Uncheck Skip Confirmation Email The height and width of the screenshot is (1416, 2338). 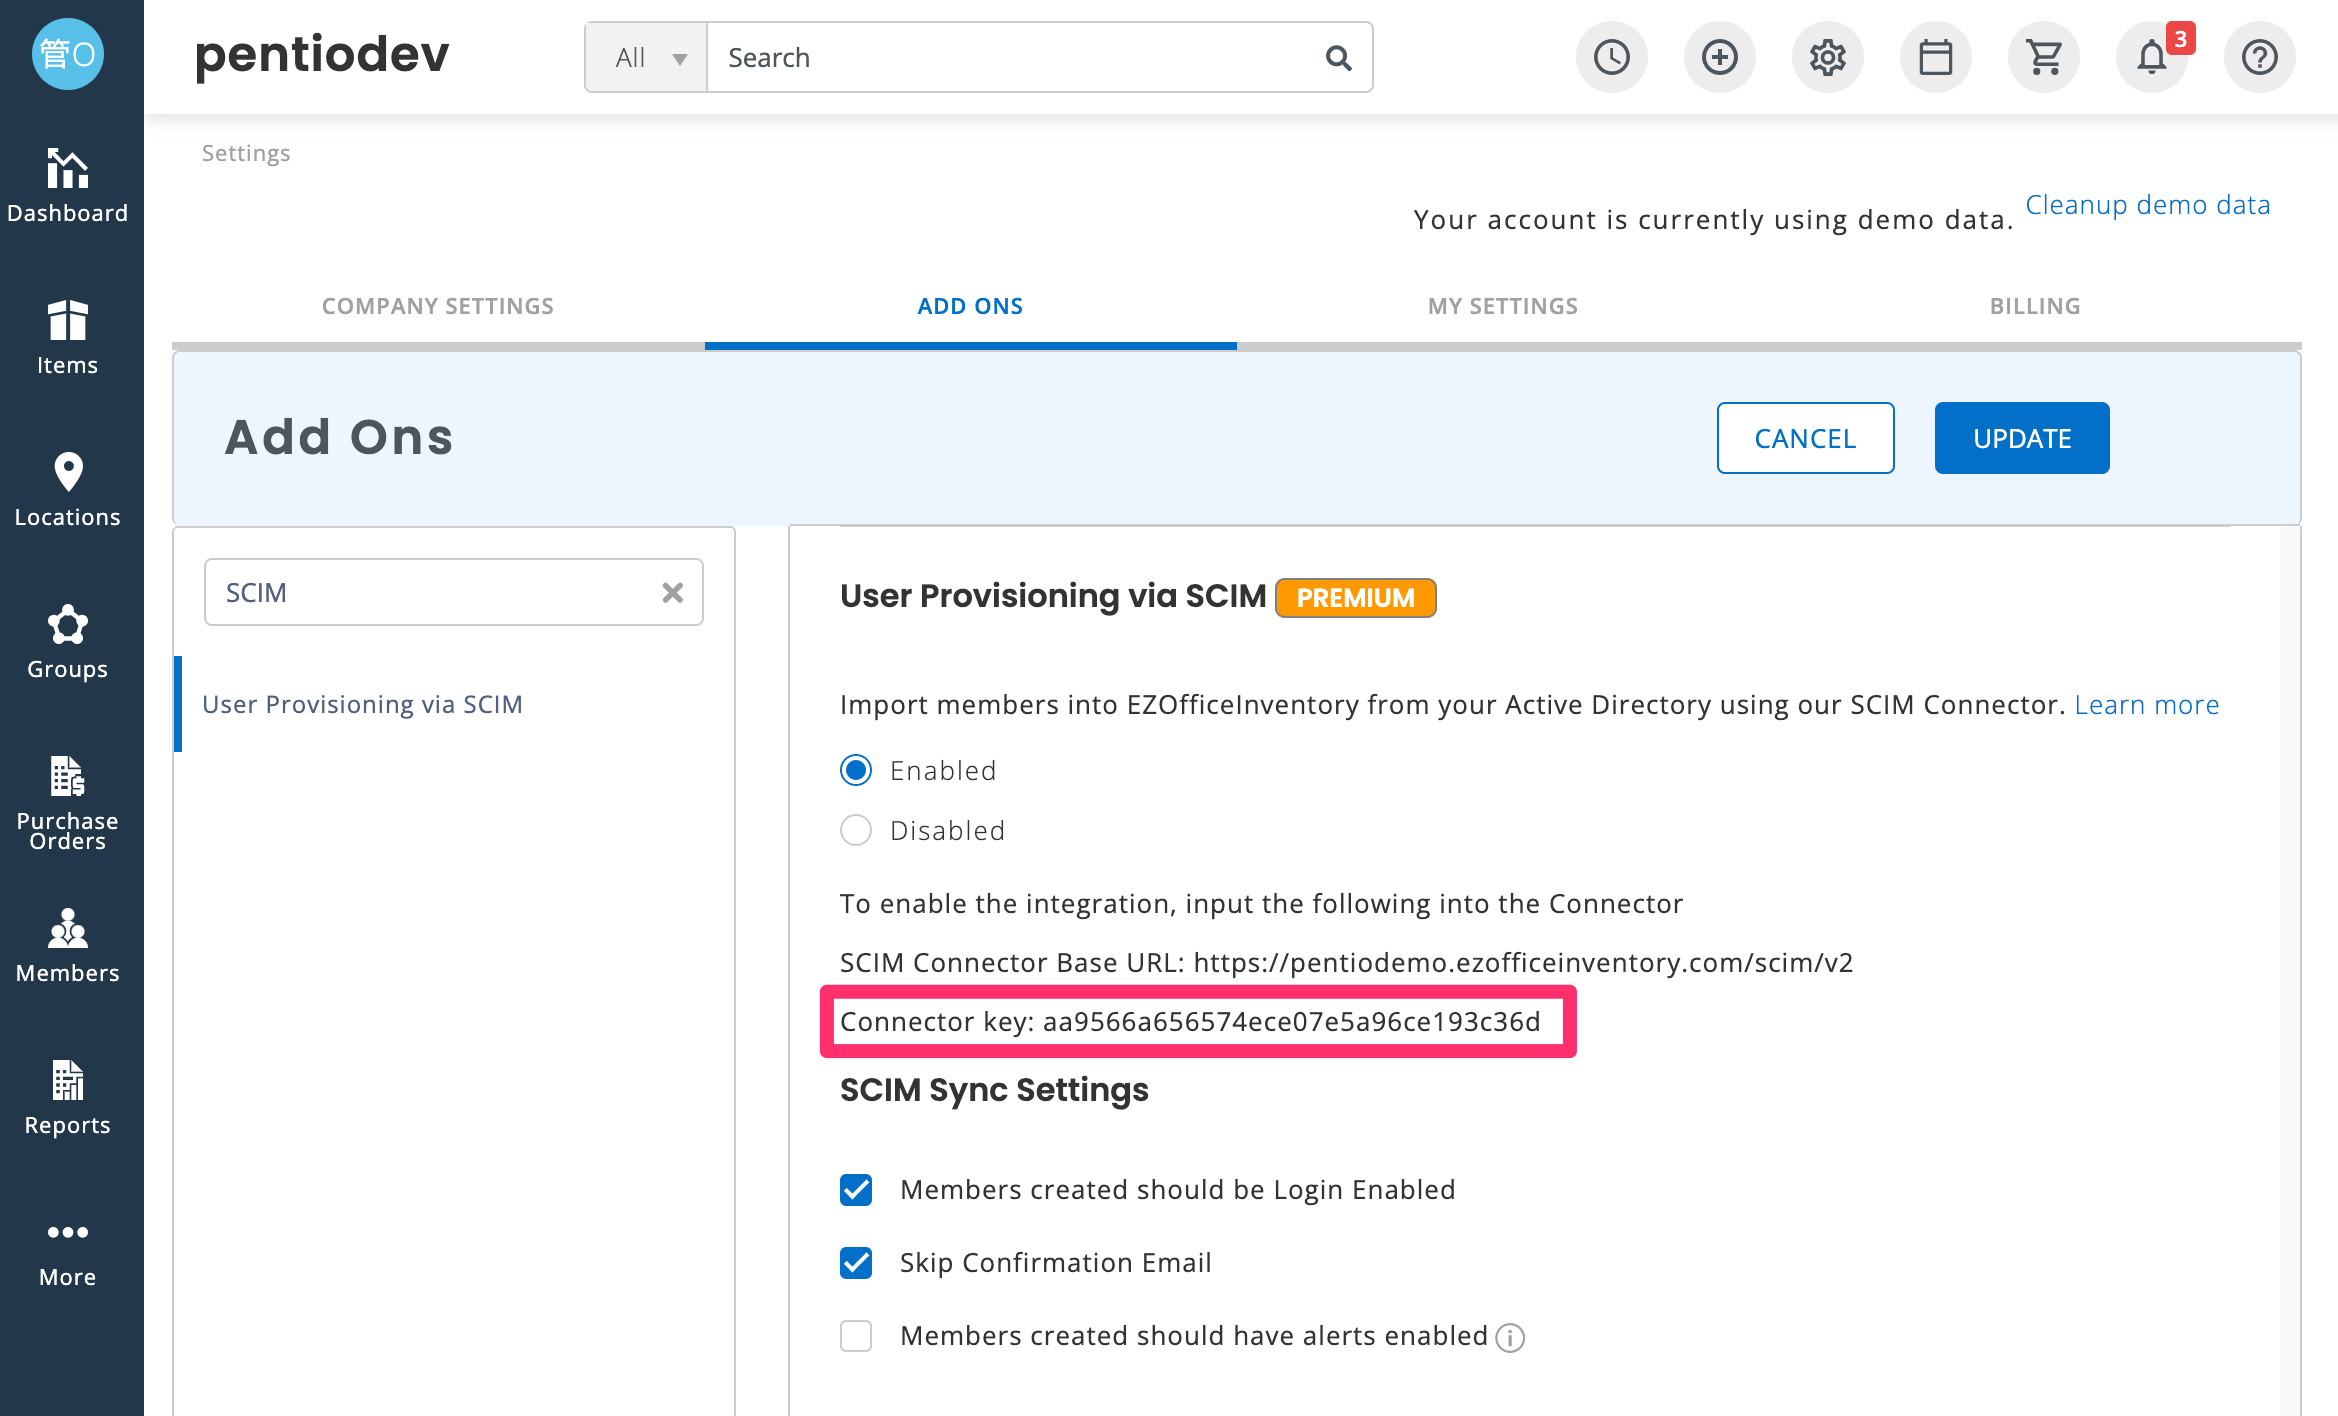point(856,1263)
